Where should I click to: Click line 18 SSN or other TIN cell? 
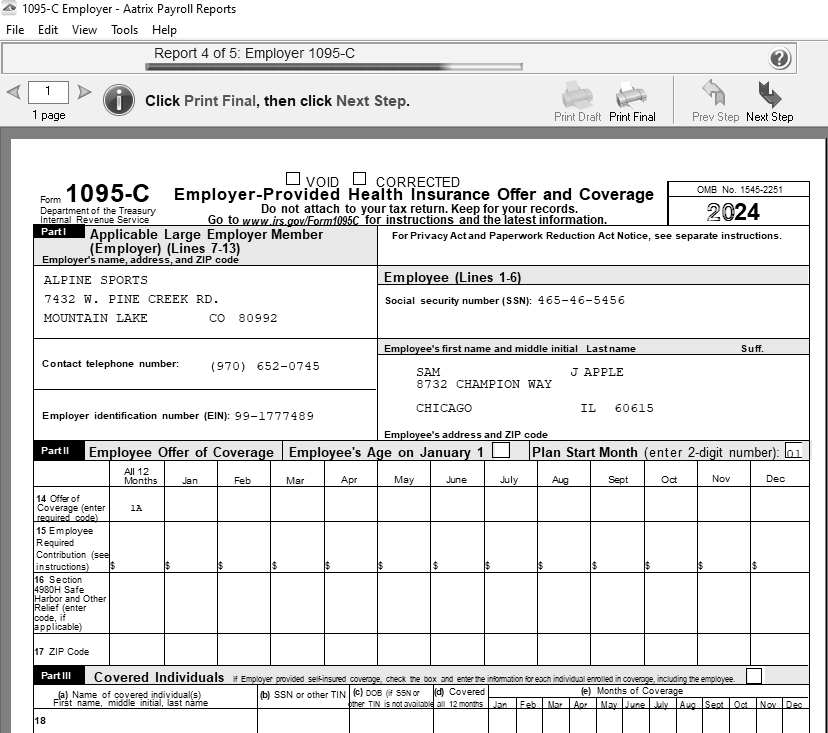303,721
